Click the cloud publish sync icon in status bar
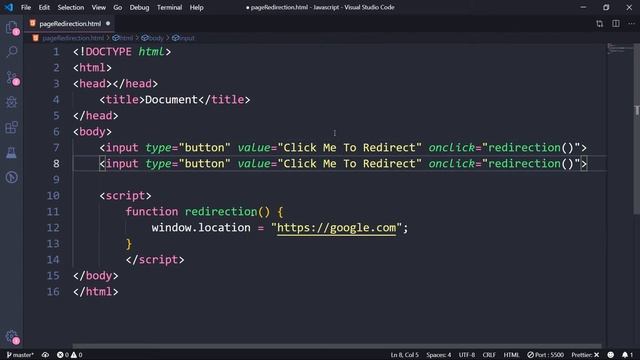Screen dimensions: 640x360 tap(45, 355)
